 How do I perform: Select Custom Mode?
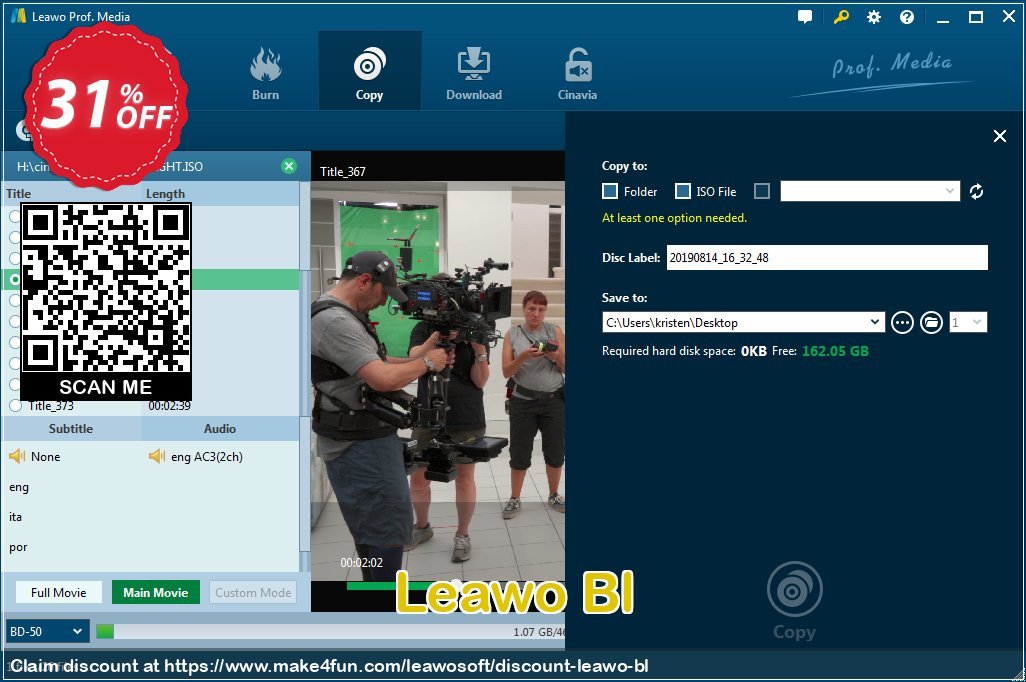[253, 592]
